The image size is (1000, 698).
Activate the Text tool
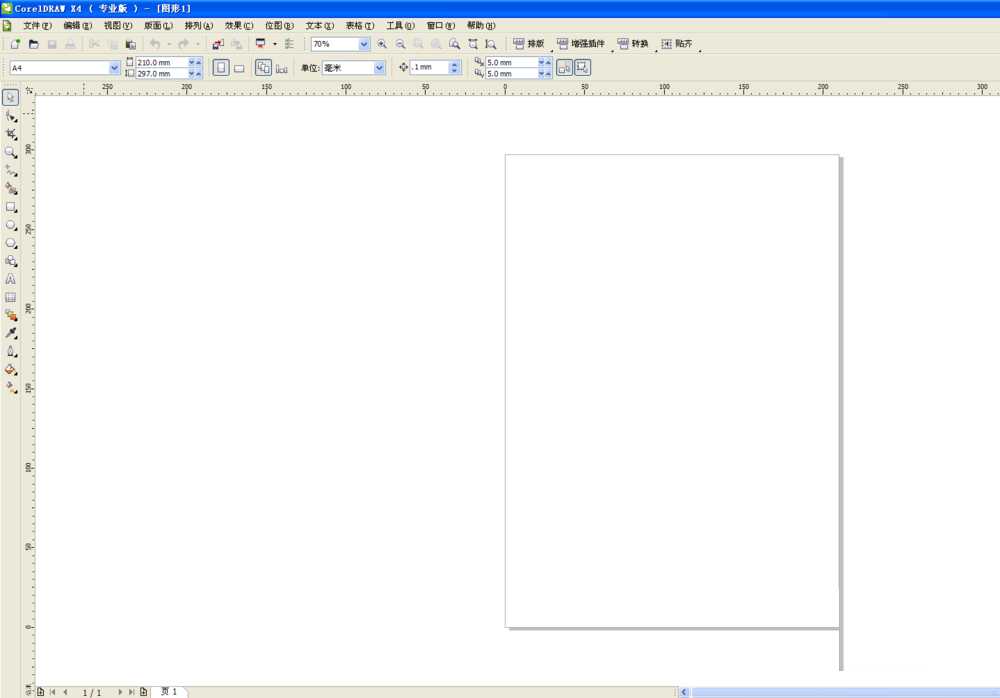[11, 279]
